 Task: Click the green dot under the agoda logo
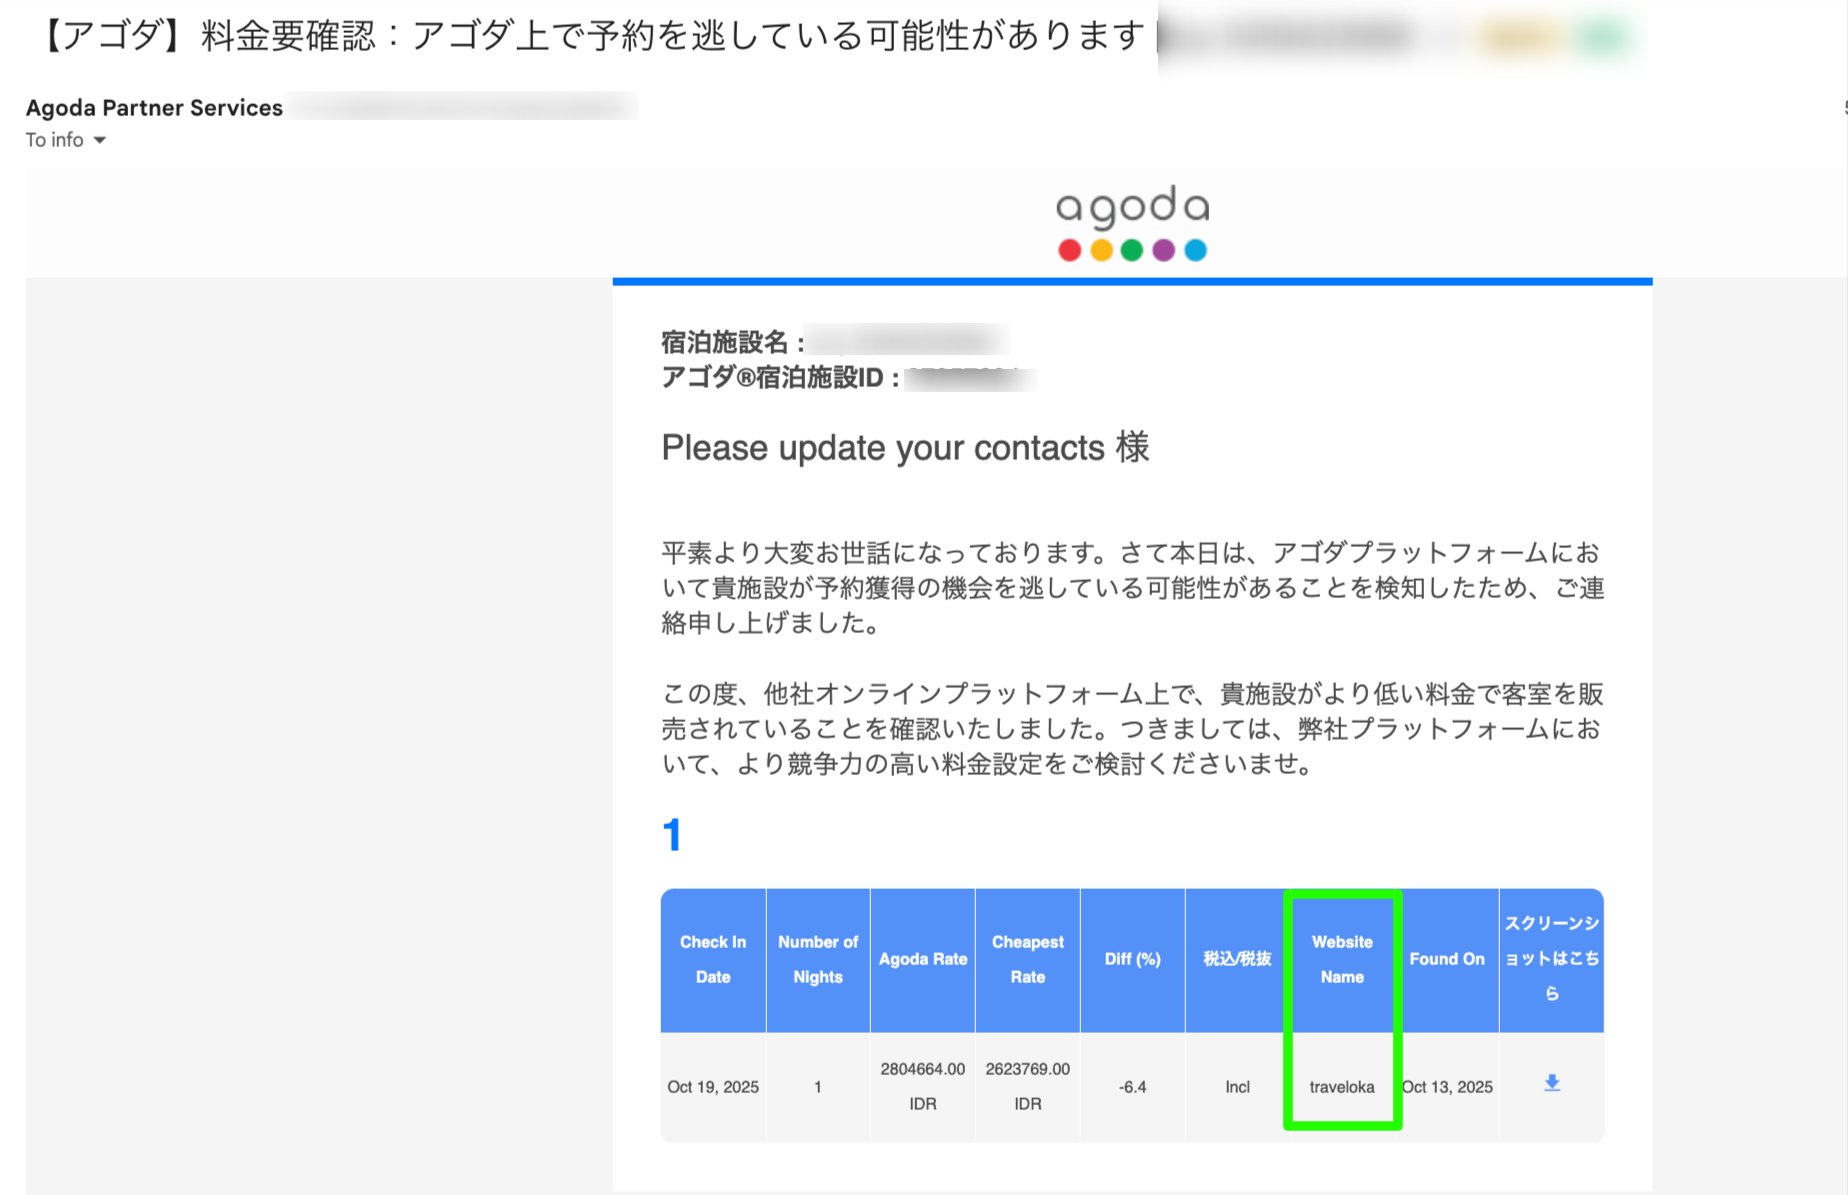coord(1131,250)
